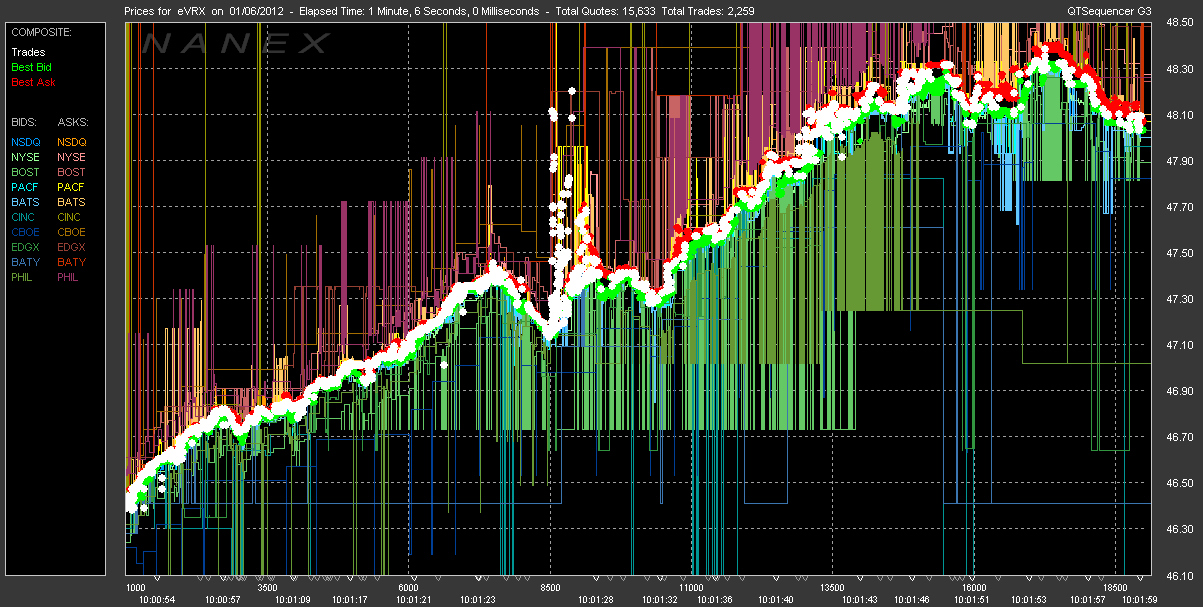
Task: Click the 47.70 price axis label
Action: tap(1181, 208)
